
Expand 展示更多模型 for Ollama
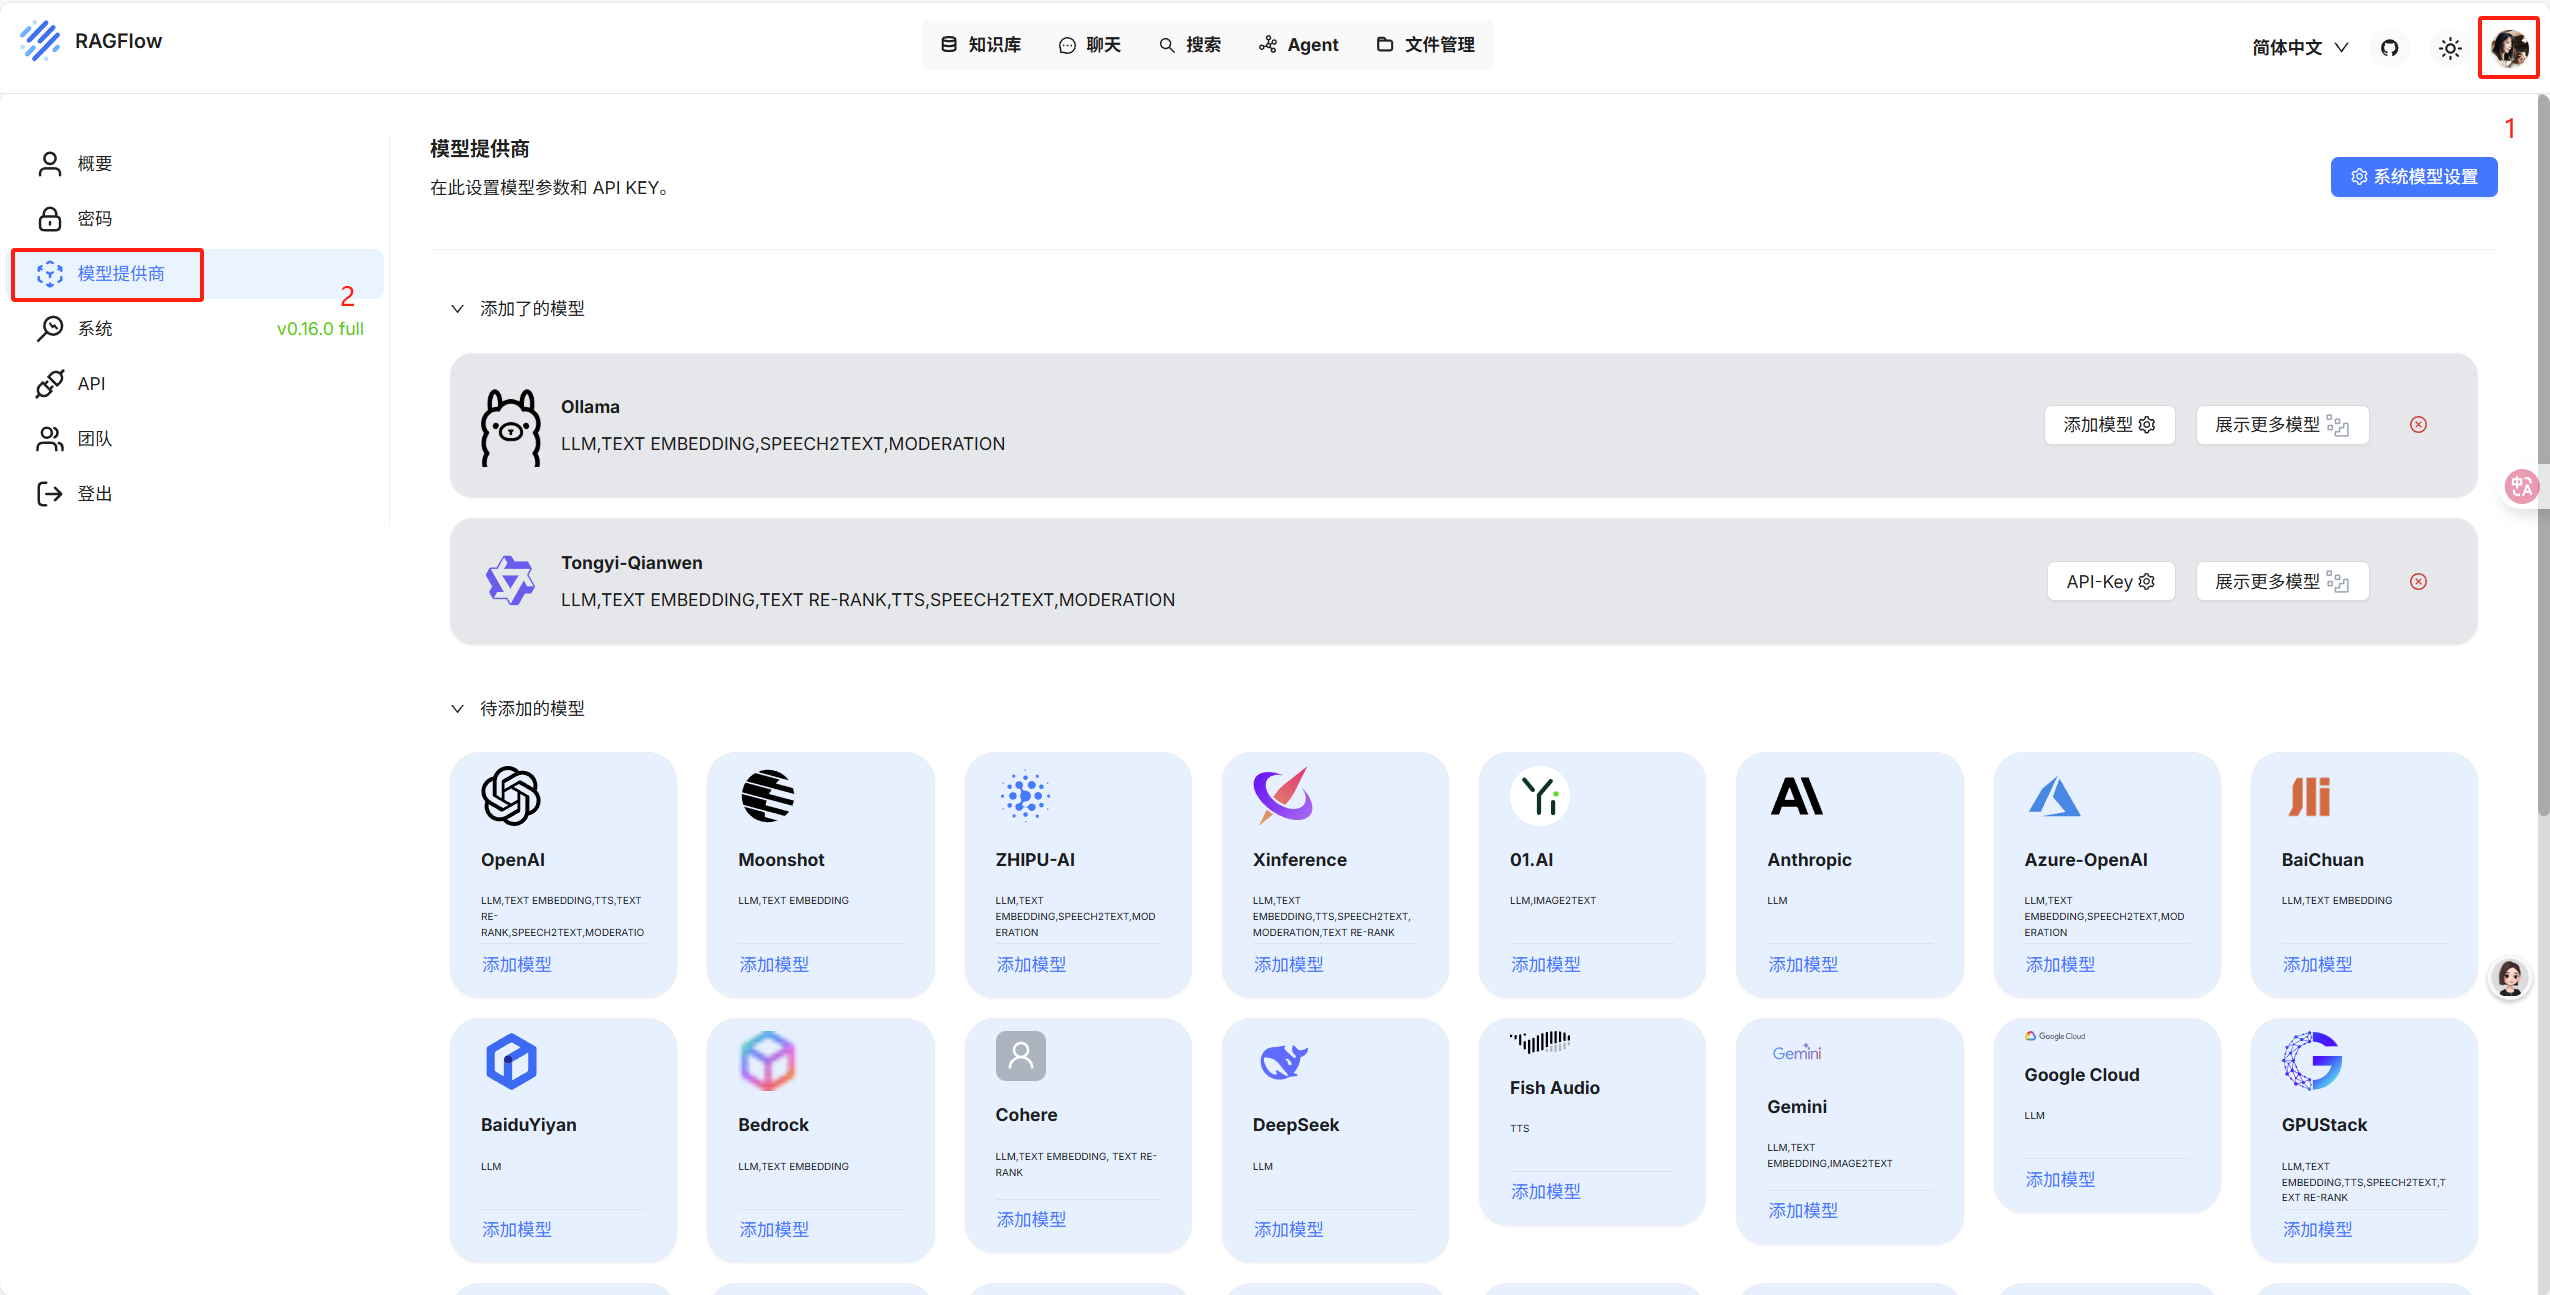(x=2281, y=425)
